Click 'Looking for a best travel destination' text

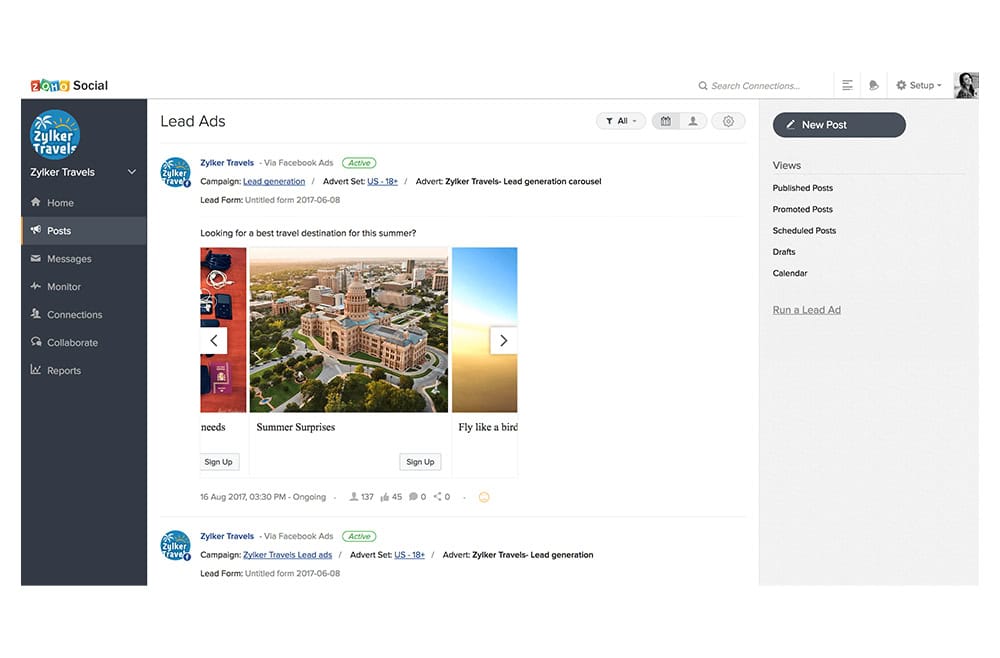308,233
